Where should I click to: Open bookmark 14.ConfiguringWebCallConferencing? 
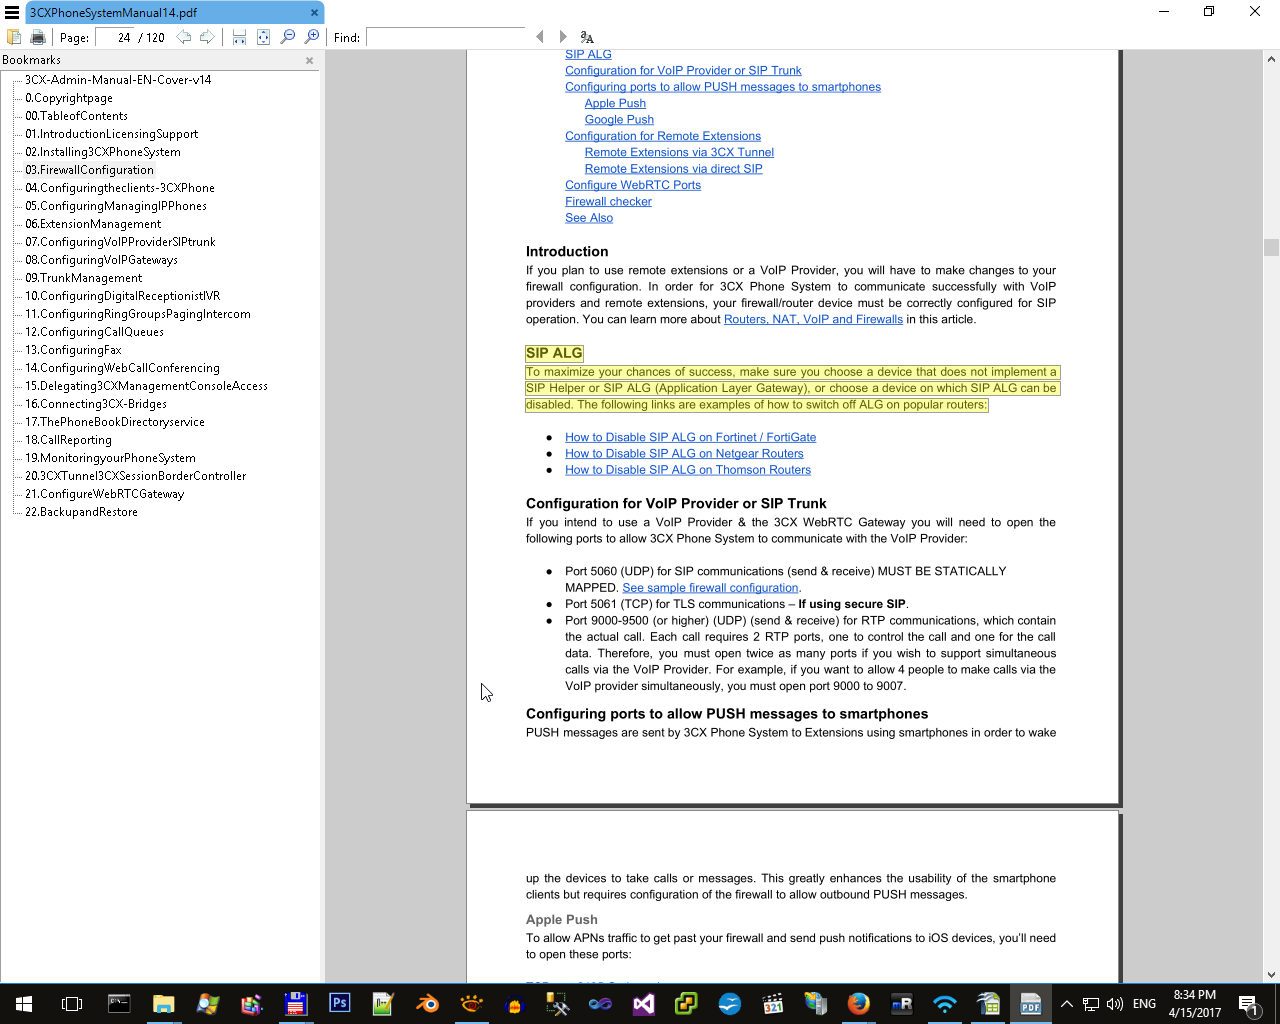(123, 368)
